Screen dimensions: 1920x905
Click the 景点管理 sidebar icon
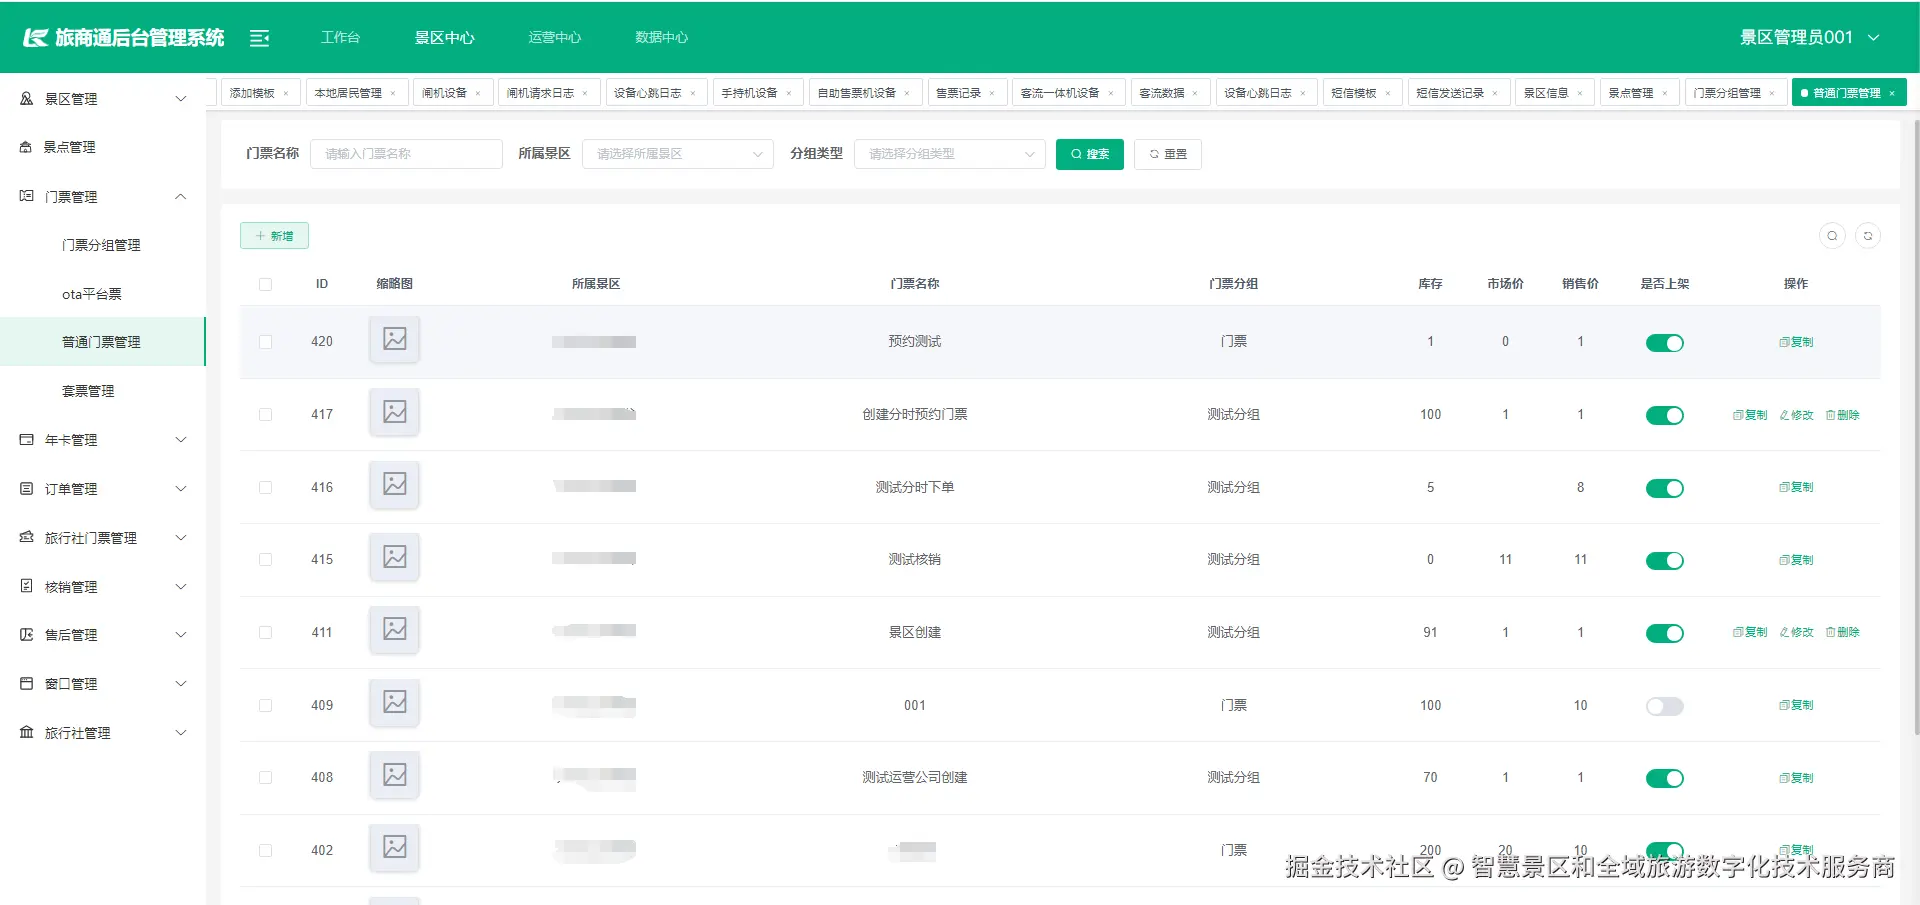[25, 146]
